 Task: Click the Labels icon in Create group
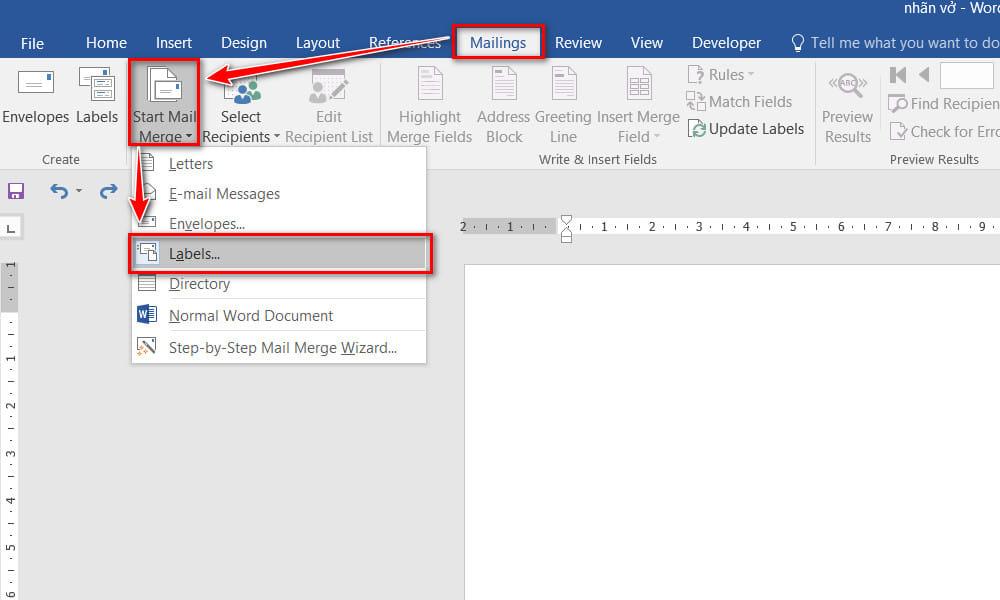point(97,84)
